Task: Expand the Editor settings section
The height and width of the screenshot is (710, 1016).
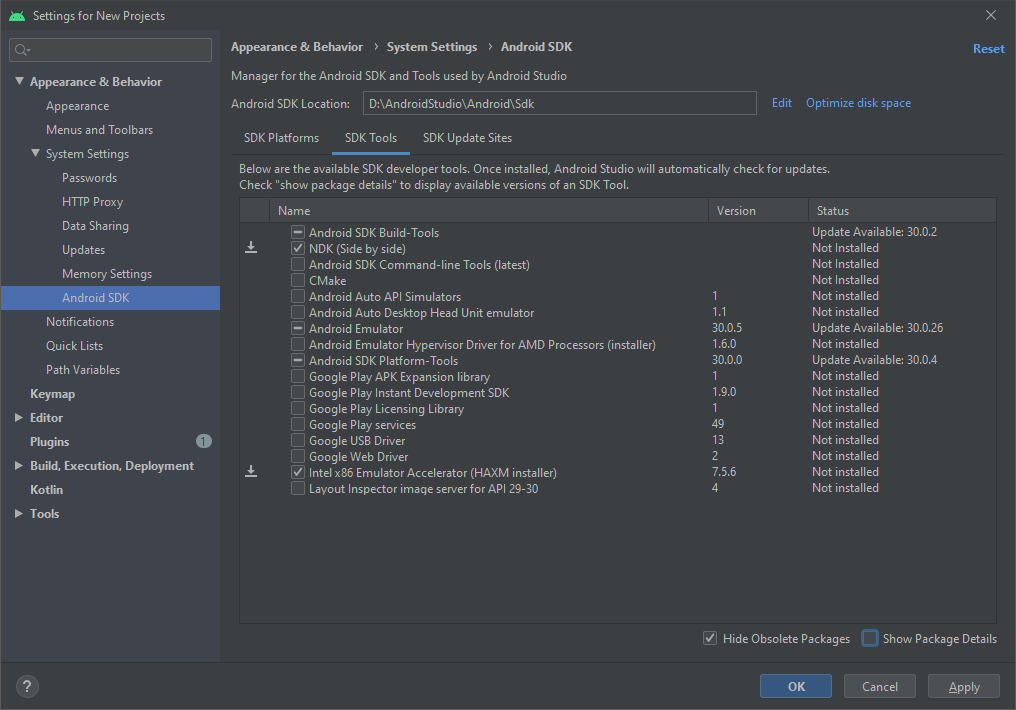Action: tap(19, 418)
